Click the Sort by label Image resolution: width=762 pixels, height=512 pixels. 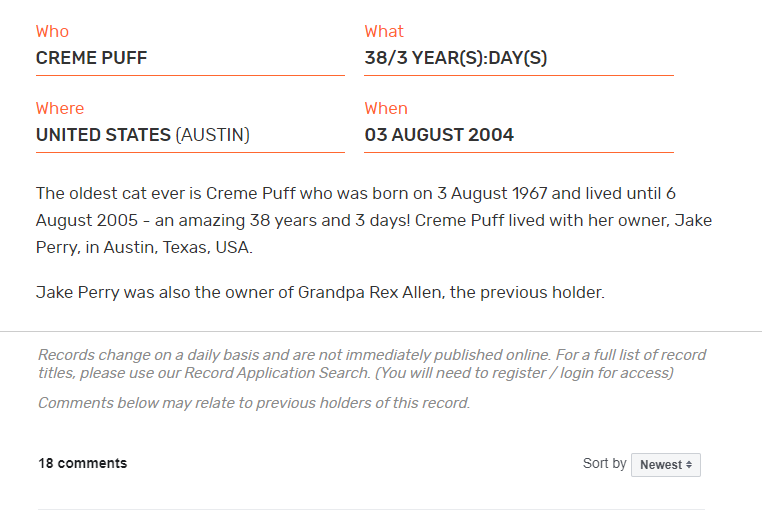coord(604,463)
